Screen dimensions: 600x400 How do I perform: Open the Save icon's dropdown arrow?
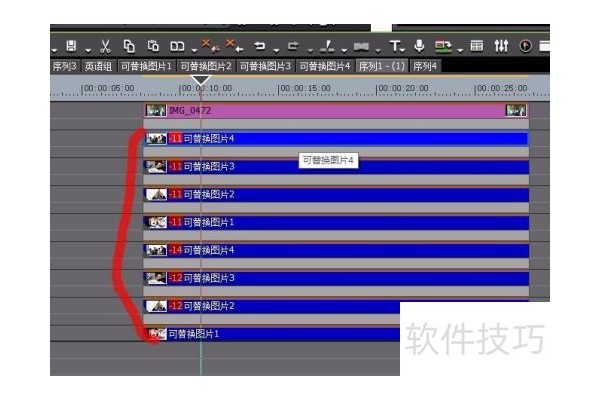click(x=88, y=50)
